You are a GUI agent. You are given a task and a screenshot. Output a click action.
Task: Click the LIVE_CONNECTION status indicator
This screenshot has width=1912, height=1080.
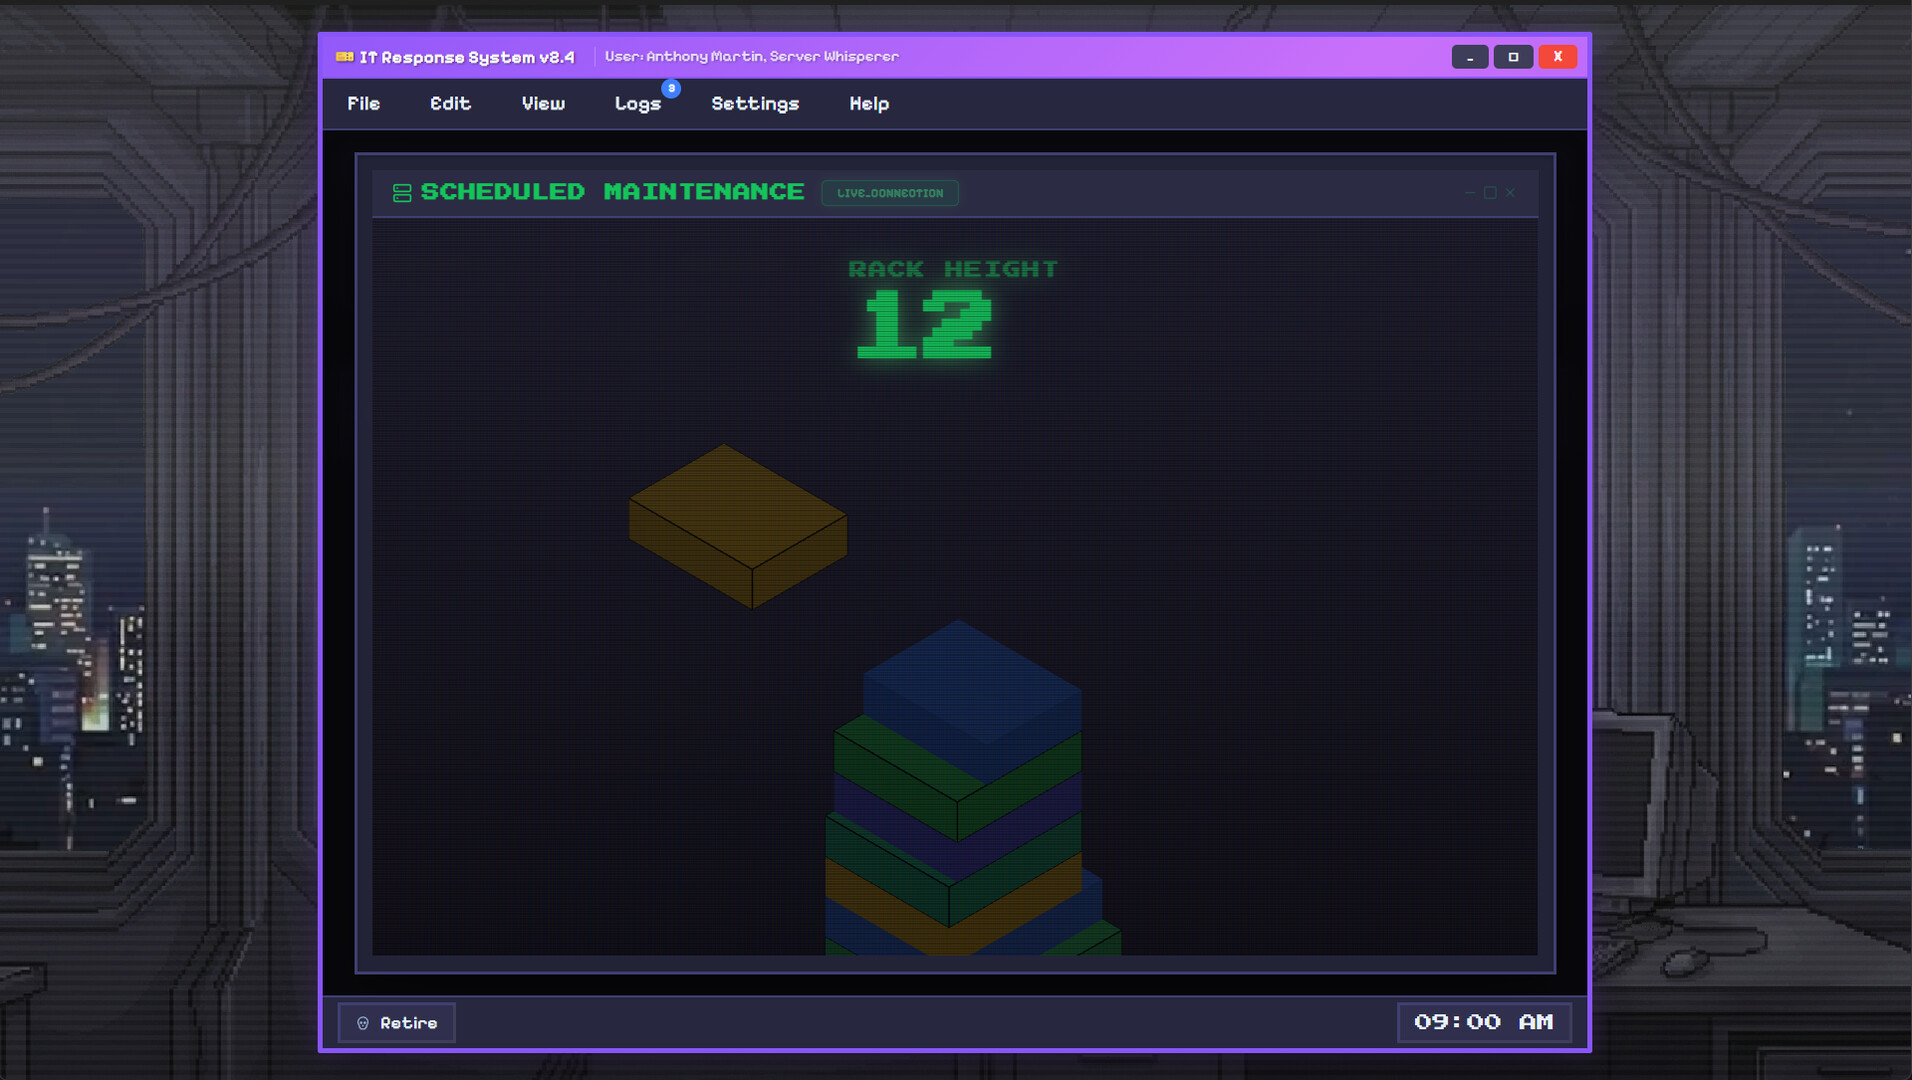[x=889, y=193]
